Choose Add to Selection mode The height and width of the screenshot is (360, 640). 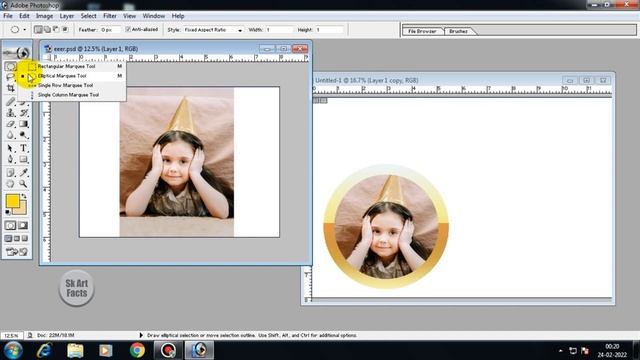tap(47, 30)
